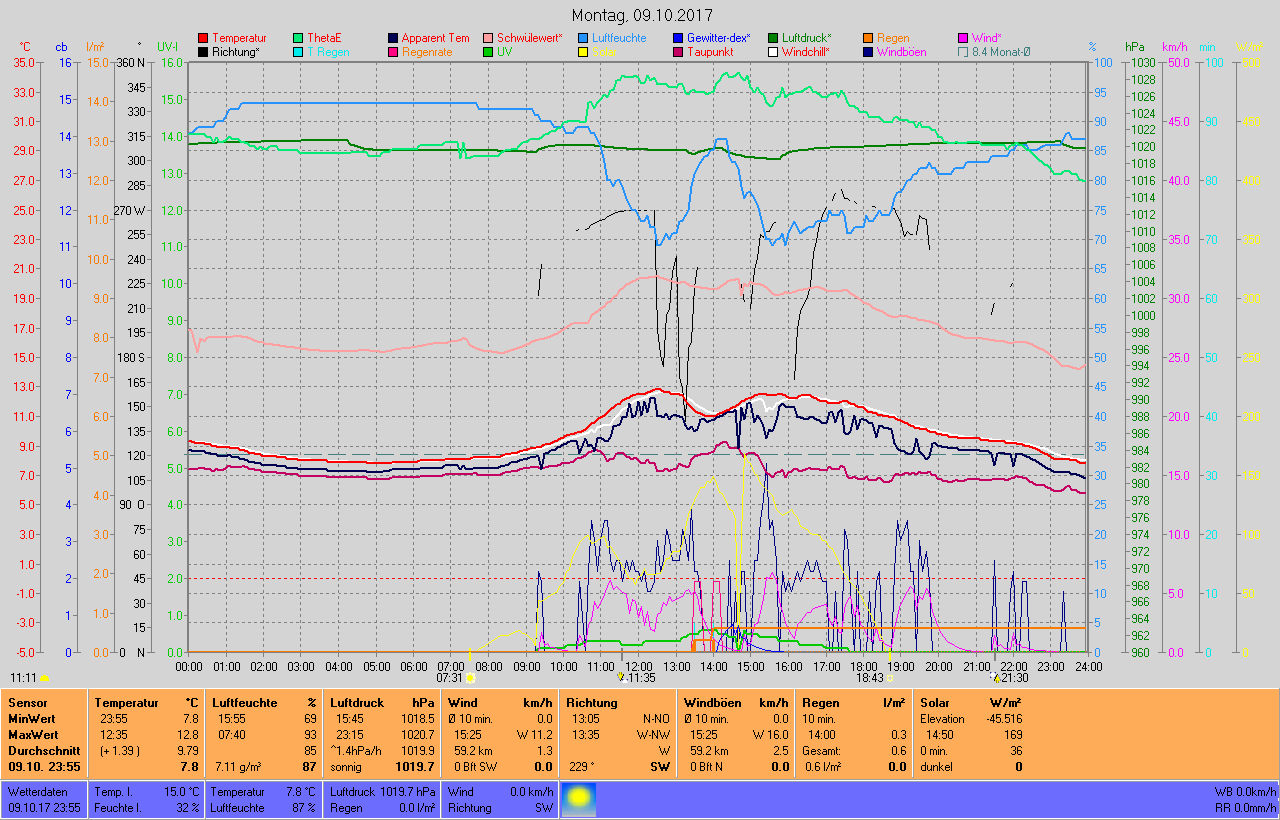Click the yellow Solar legend square
This screenshot has width=1280, height=820.
tap(584, 52)
